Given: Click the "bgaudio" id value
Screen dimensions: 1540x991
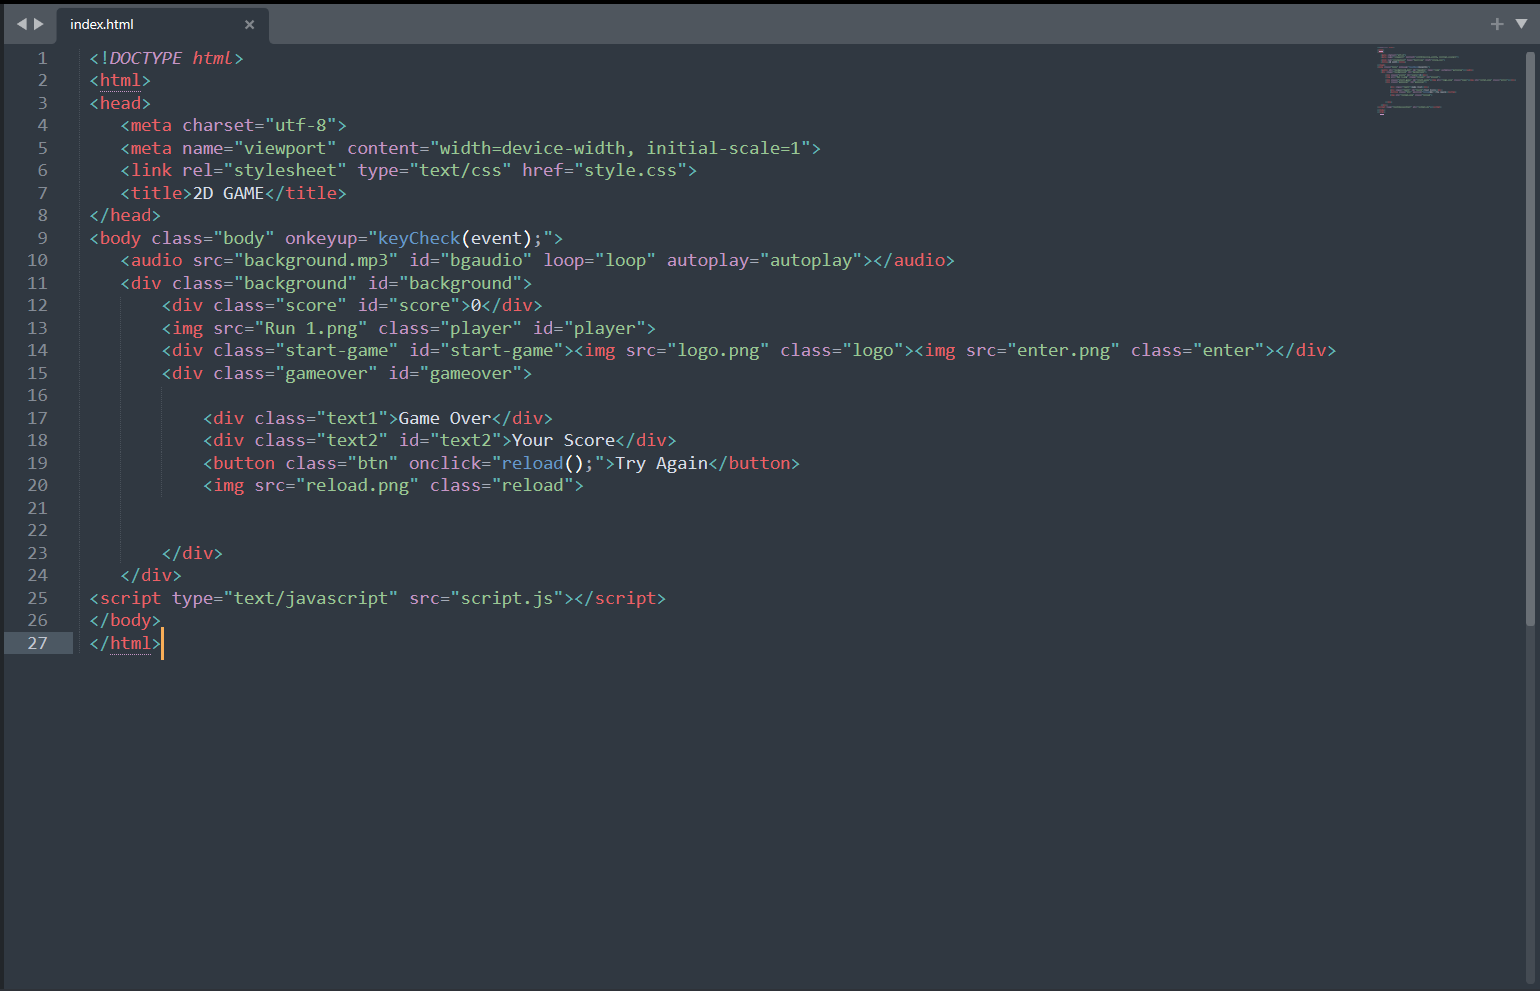Looking at the screenshot, I should (x=486, y=260).
